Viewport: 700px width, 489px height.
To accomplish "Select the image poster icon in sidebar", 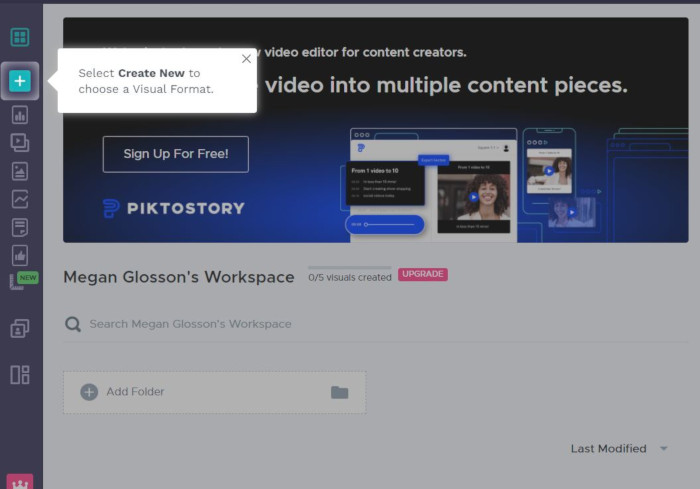I will [x=20, y=171].
